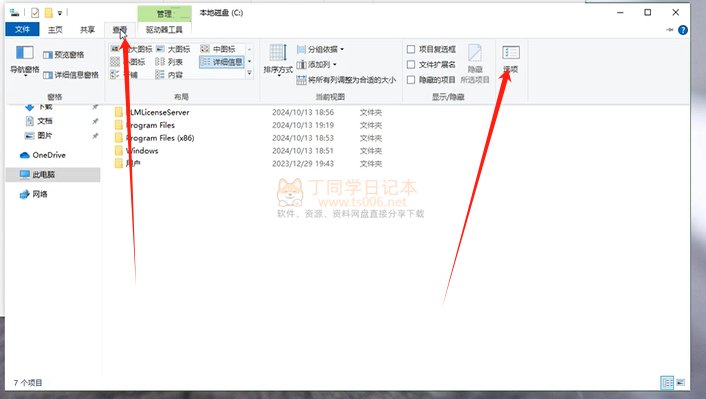Enable the 项目复选框 checkbox
Image resolution: width=706 pixels, height=399 pixels.
[411, 49]
